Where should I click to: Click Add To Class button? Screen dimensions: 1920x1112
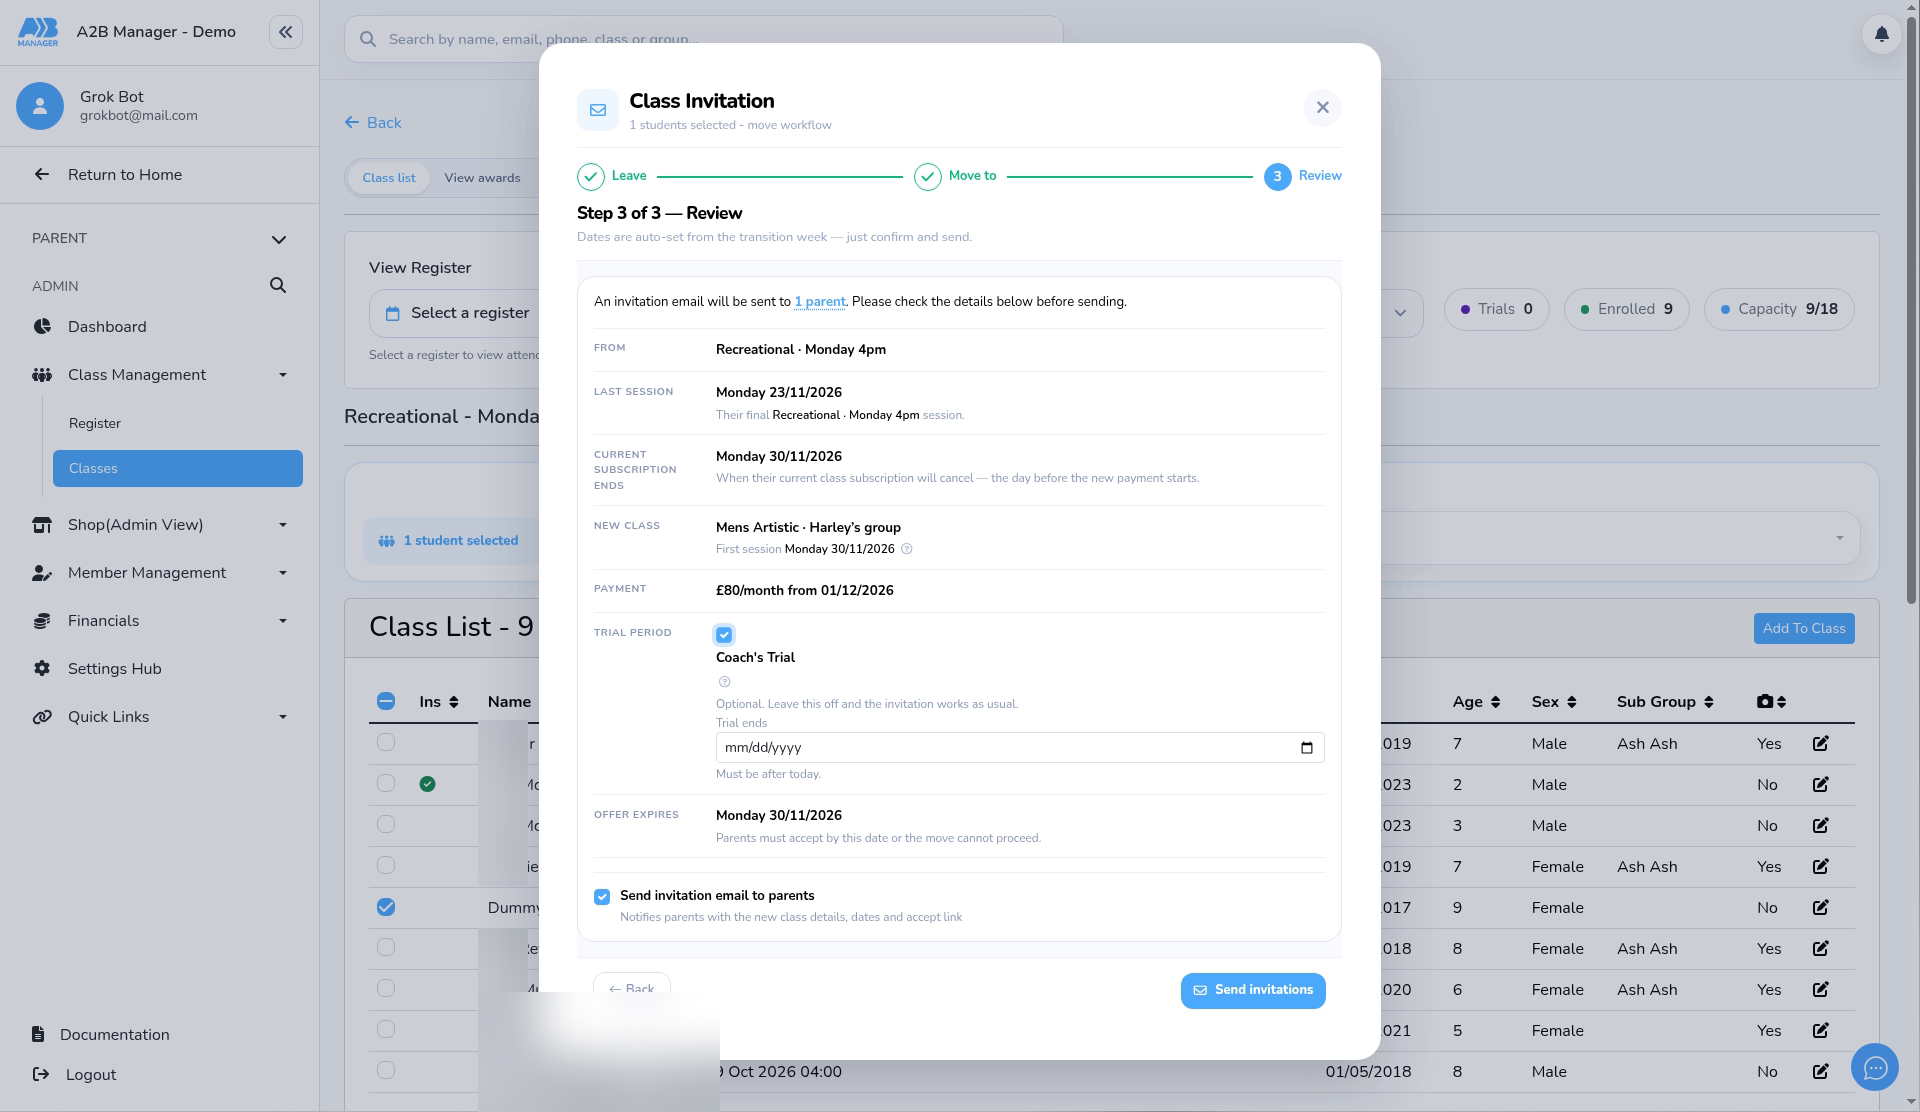[1804, 629]
